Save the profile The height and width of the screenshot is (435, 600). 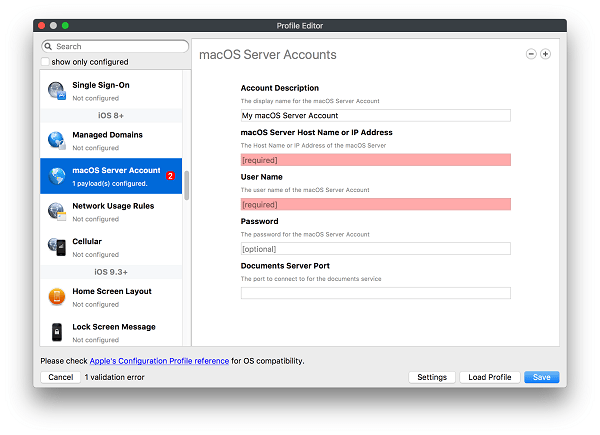click(x=541, y=377)
